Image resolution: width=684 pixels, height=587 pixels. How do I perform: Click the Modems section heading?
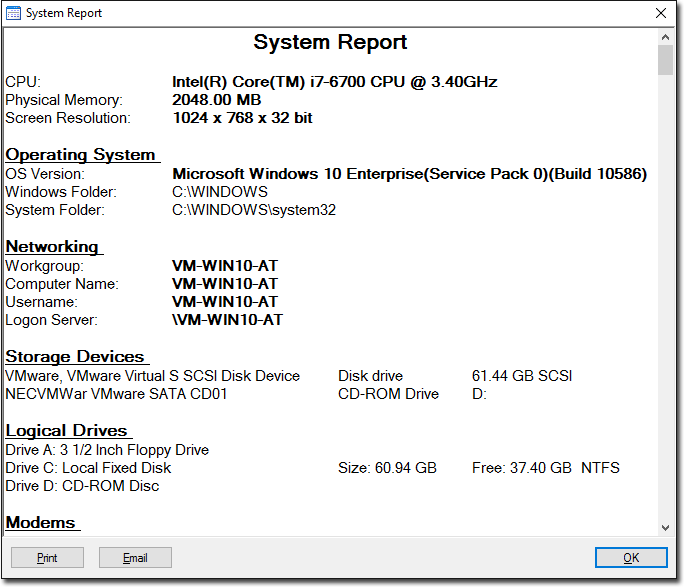coord(41,523)
